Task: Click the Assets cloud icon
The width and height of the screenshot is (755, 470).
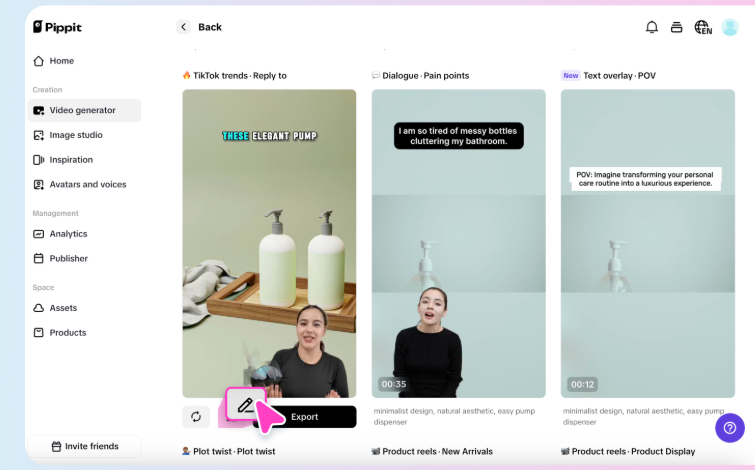Action: 39,308
